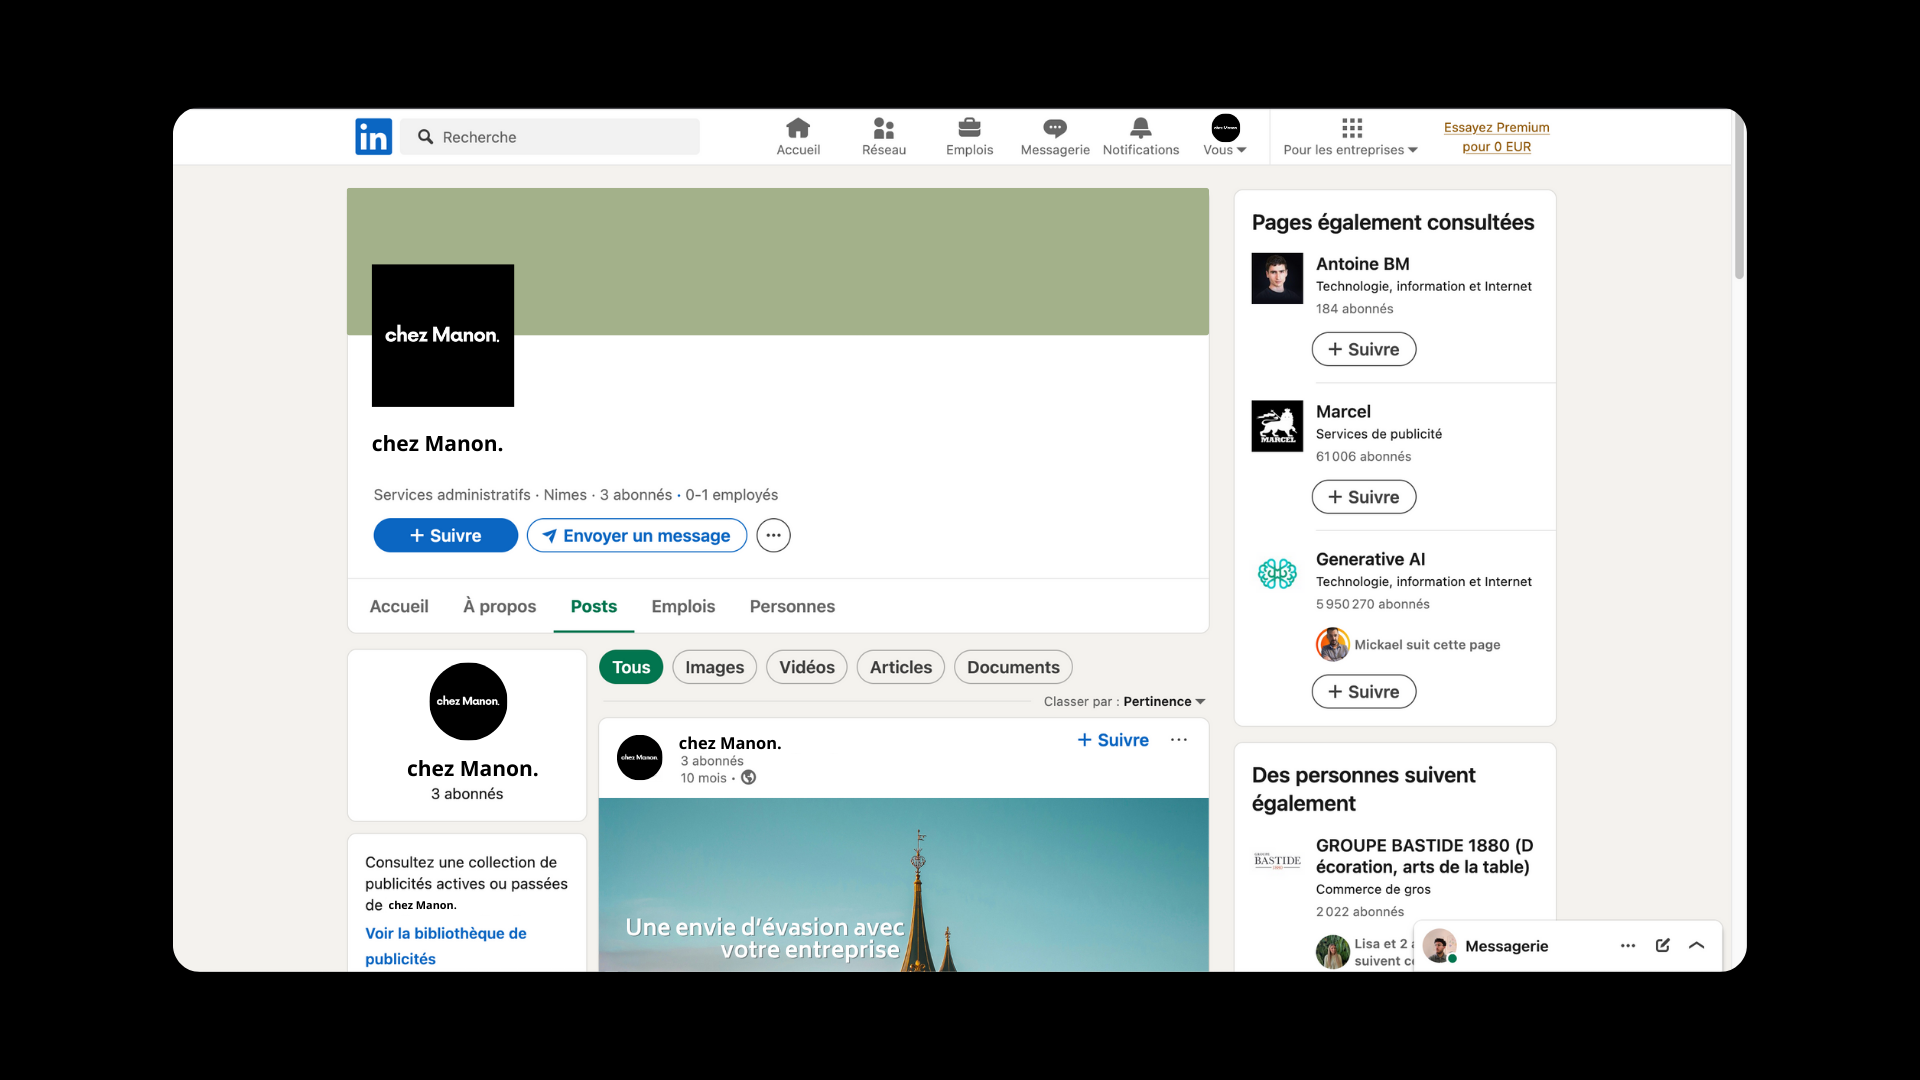Select Vidéos filter chip
1920x1080 pixels.
(807, 667)
